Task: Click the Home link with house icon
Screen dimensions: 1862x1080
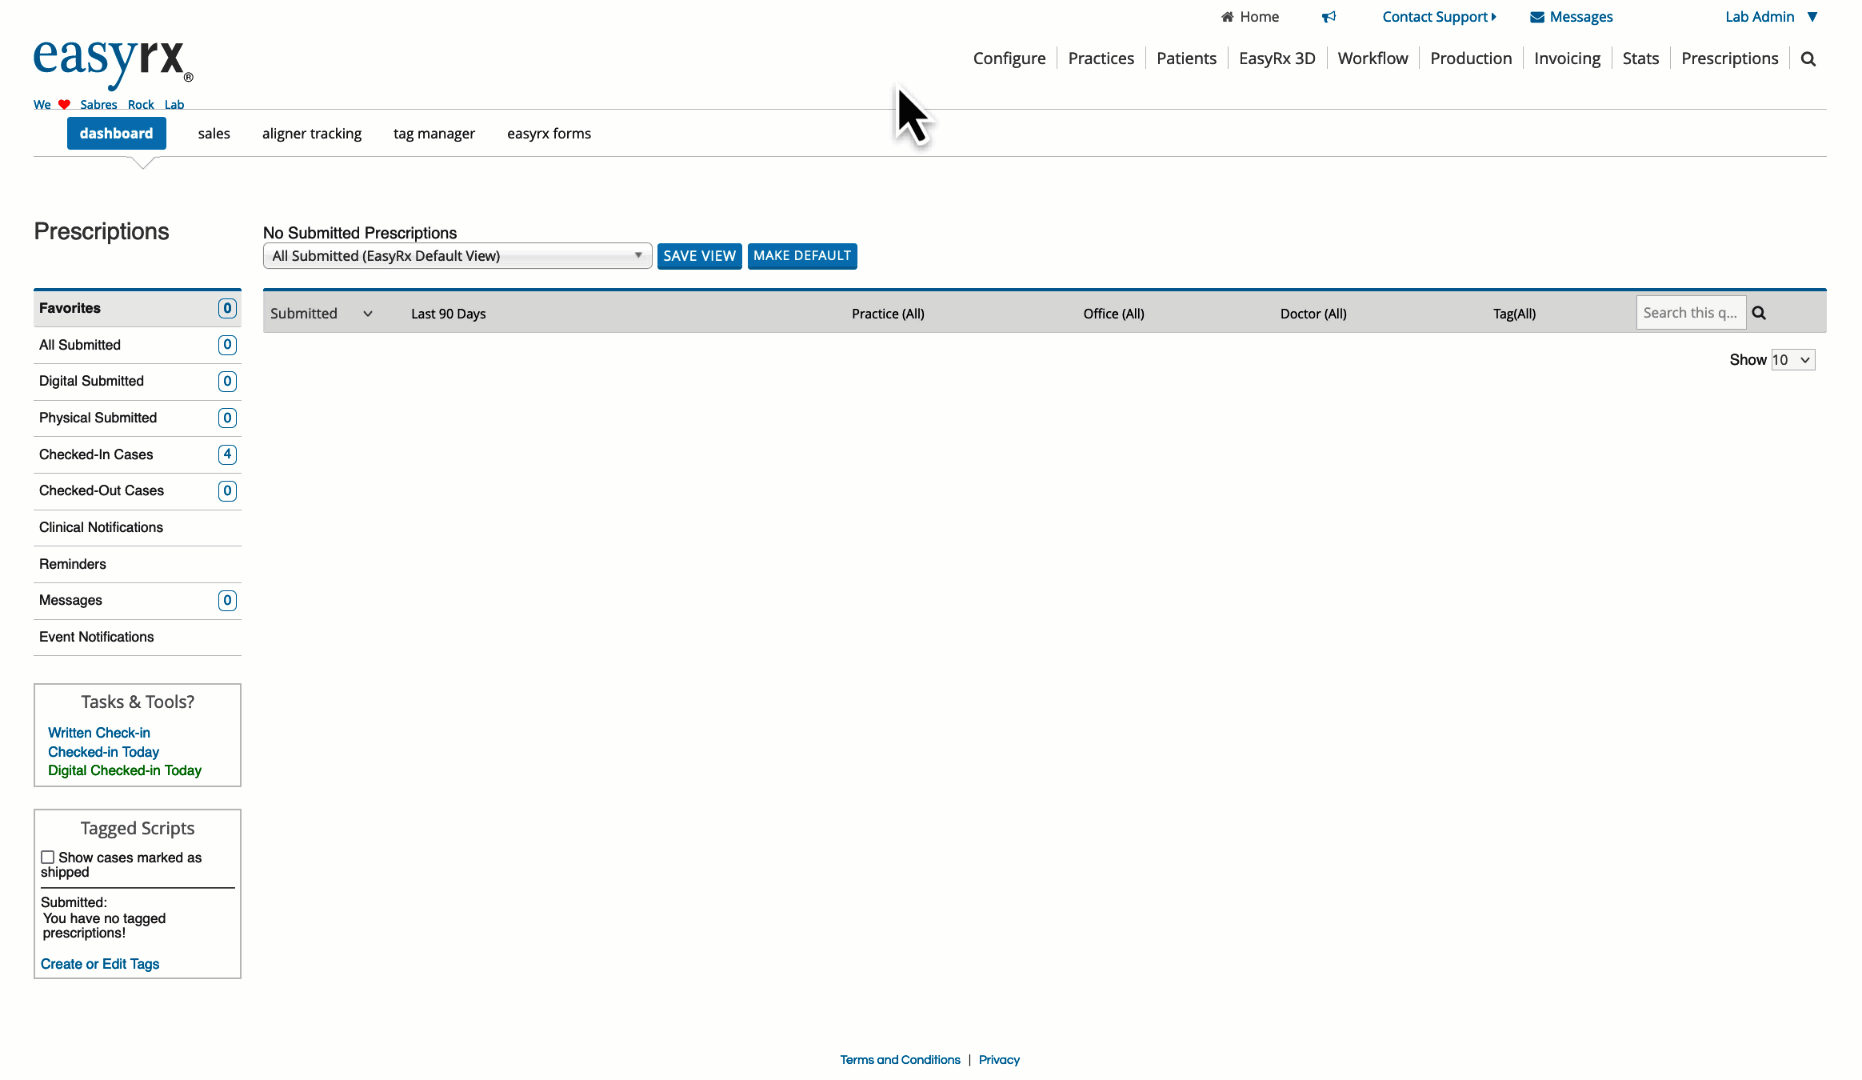Action: coord(1250,17)
